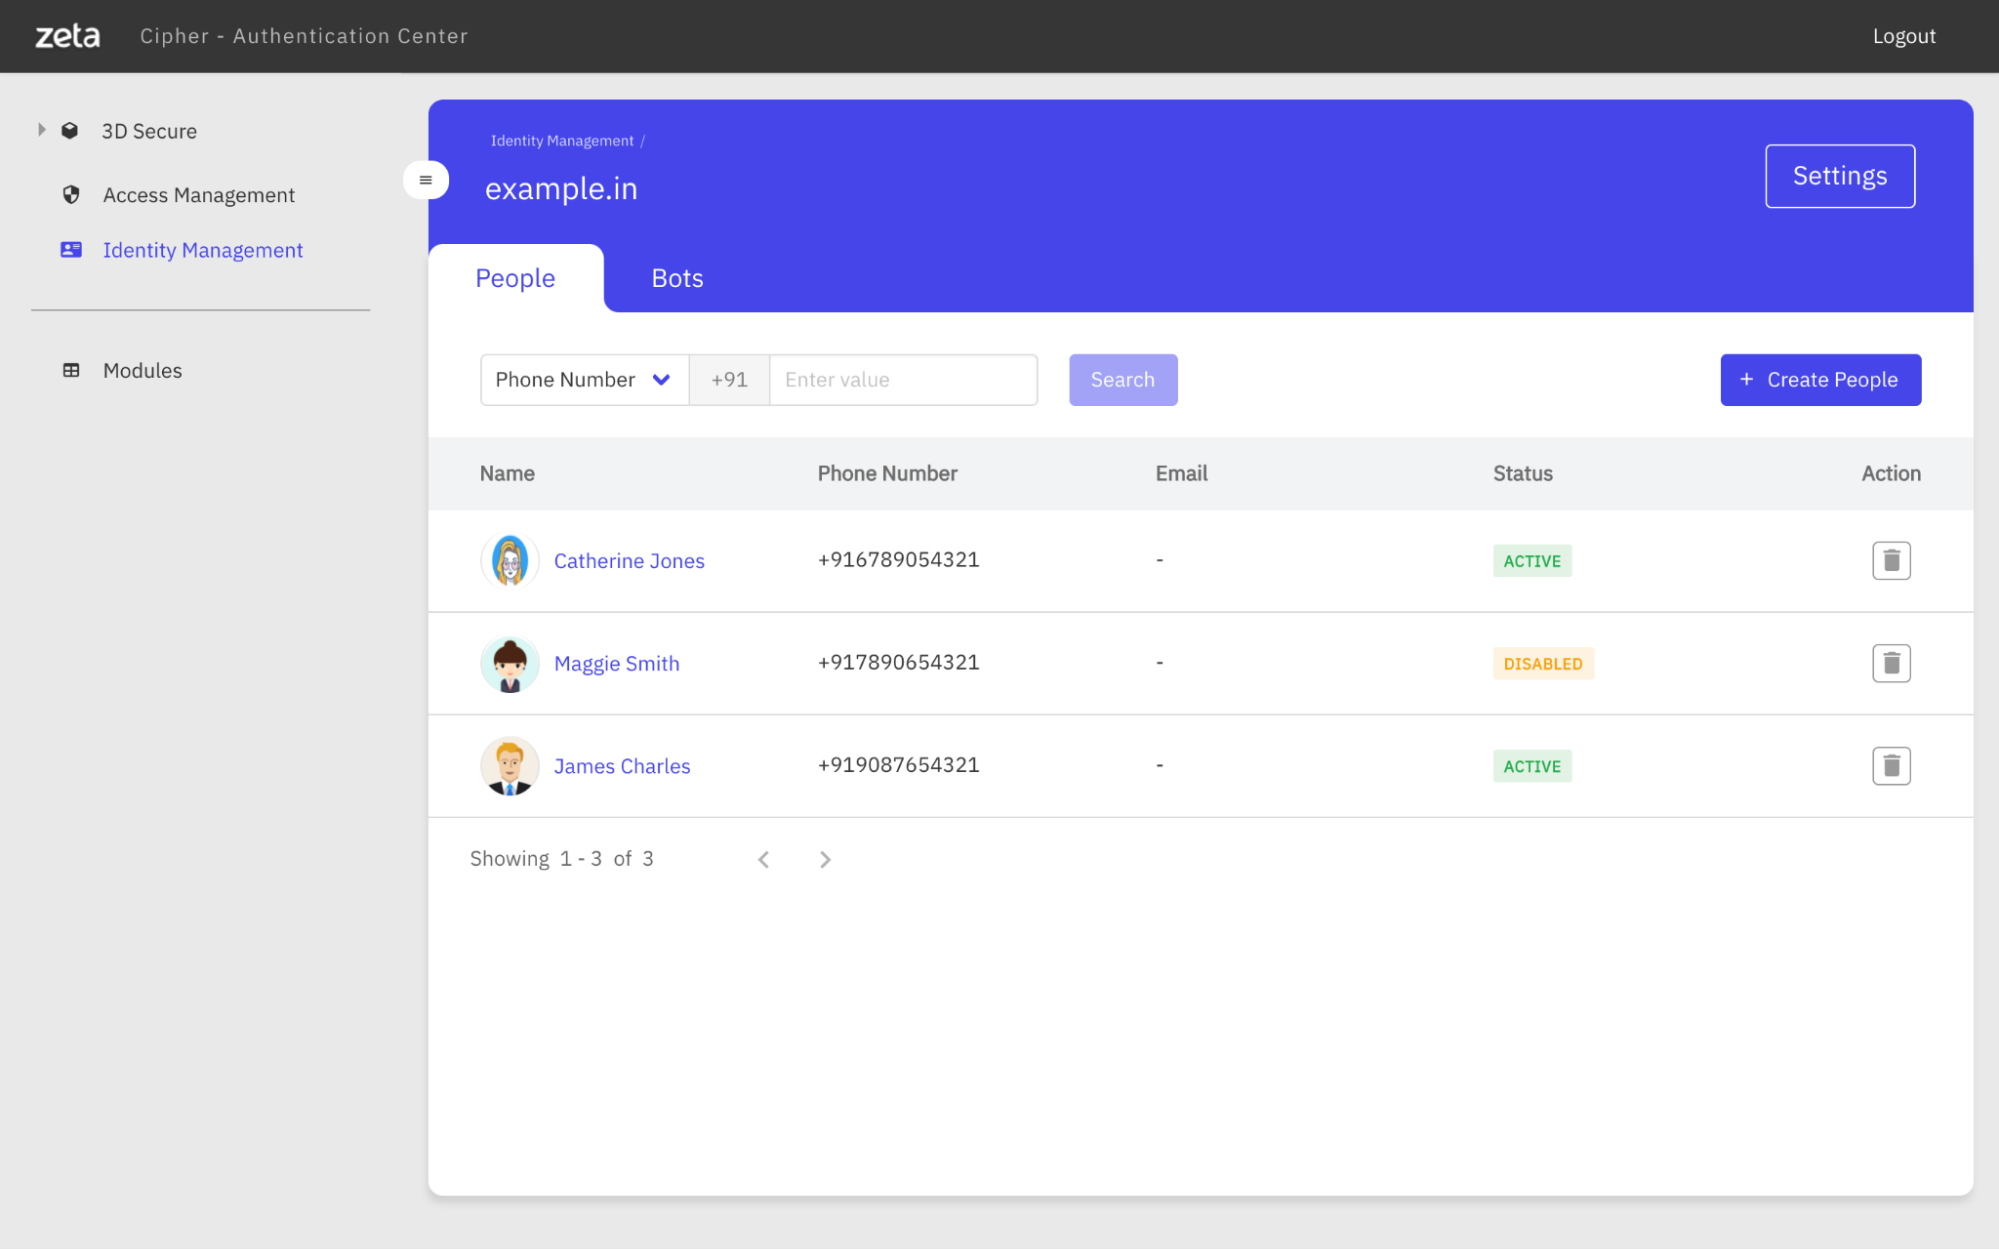Click the hamburger icon beside the blue header

[x=427, y=179]
